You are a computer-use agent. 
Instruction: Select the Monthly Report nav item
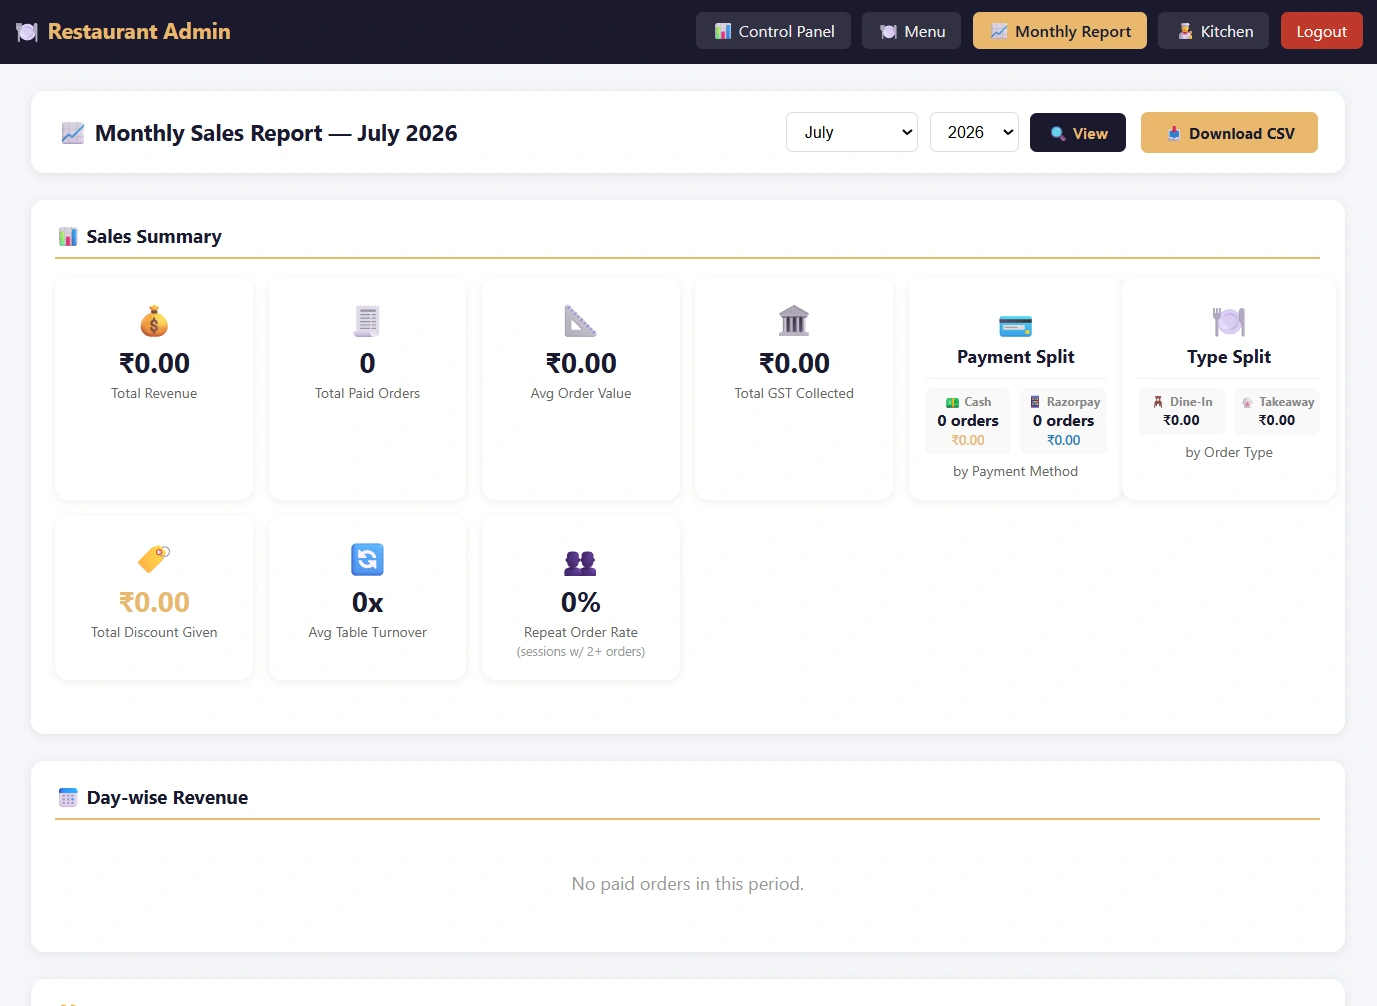pos(1060,31)
